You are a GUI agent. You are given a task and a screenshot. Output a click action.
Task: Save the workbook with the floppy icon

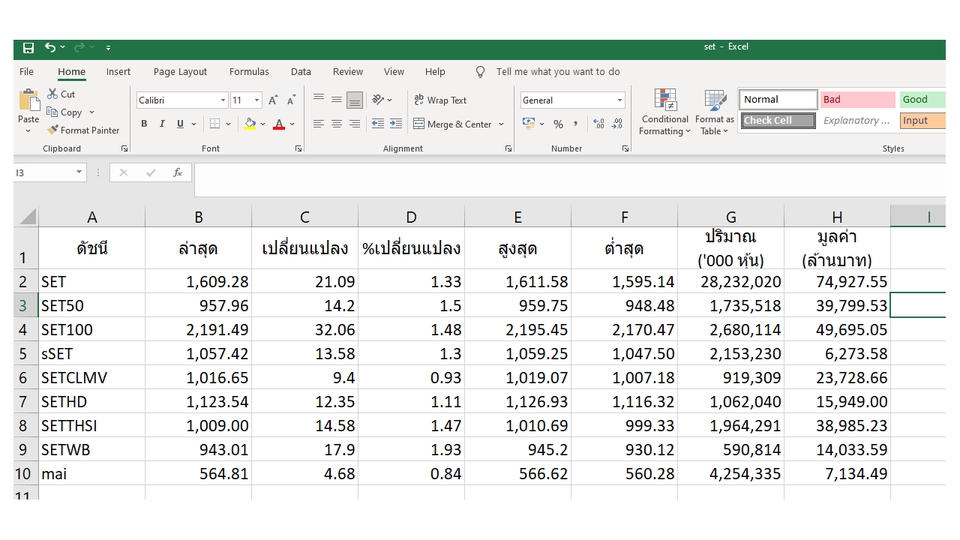pyautogui.click(x=28, y=47)
